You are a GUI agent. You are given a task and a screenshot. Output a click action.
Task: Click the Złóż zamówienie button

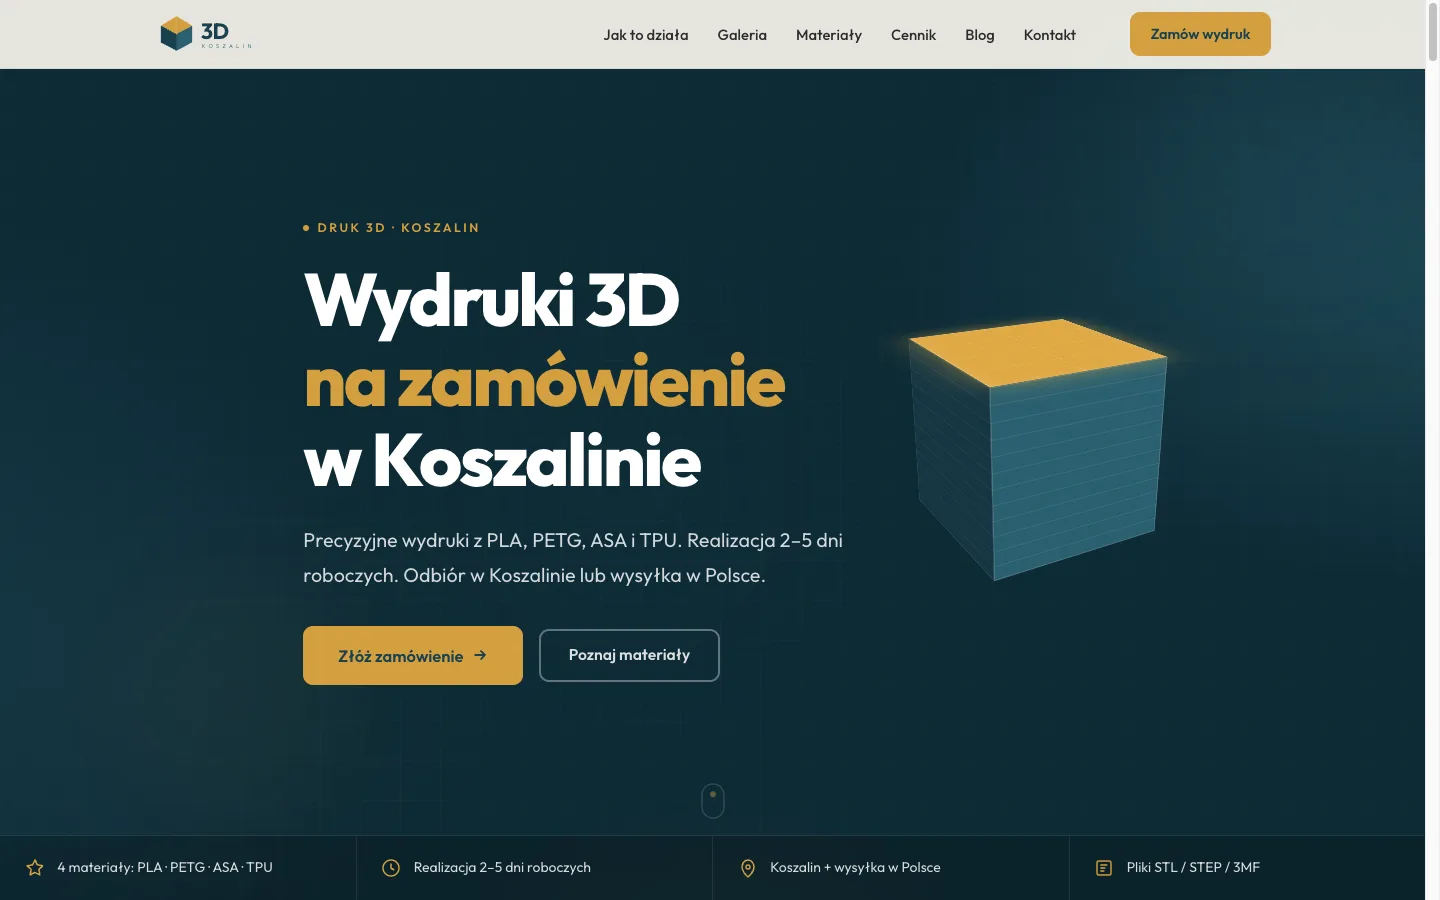pos(413,655)
